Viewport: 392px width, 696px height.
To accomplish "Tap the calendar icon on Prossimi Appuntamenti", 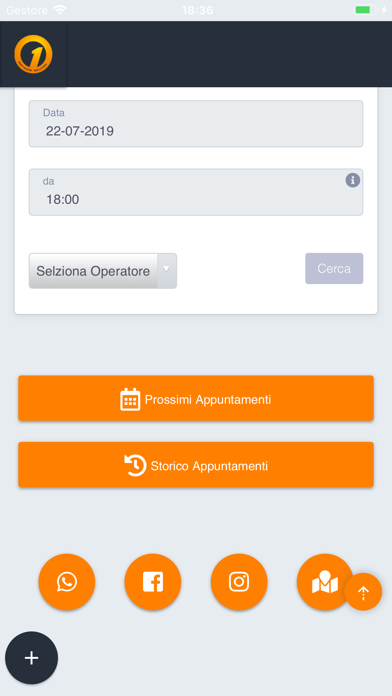I will 130,399.
